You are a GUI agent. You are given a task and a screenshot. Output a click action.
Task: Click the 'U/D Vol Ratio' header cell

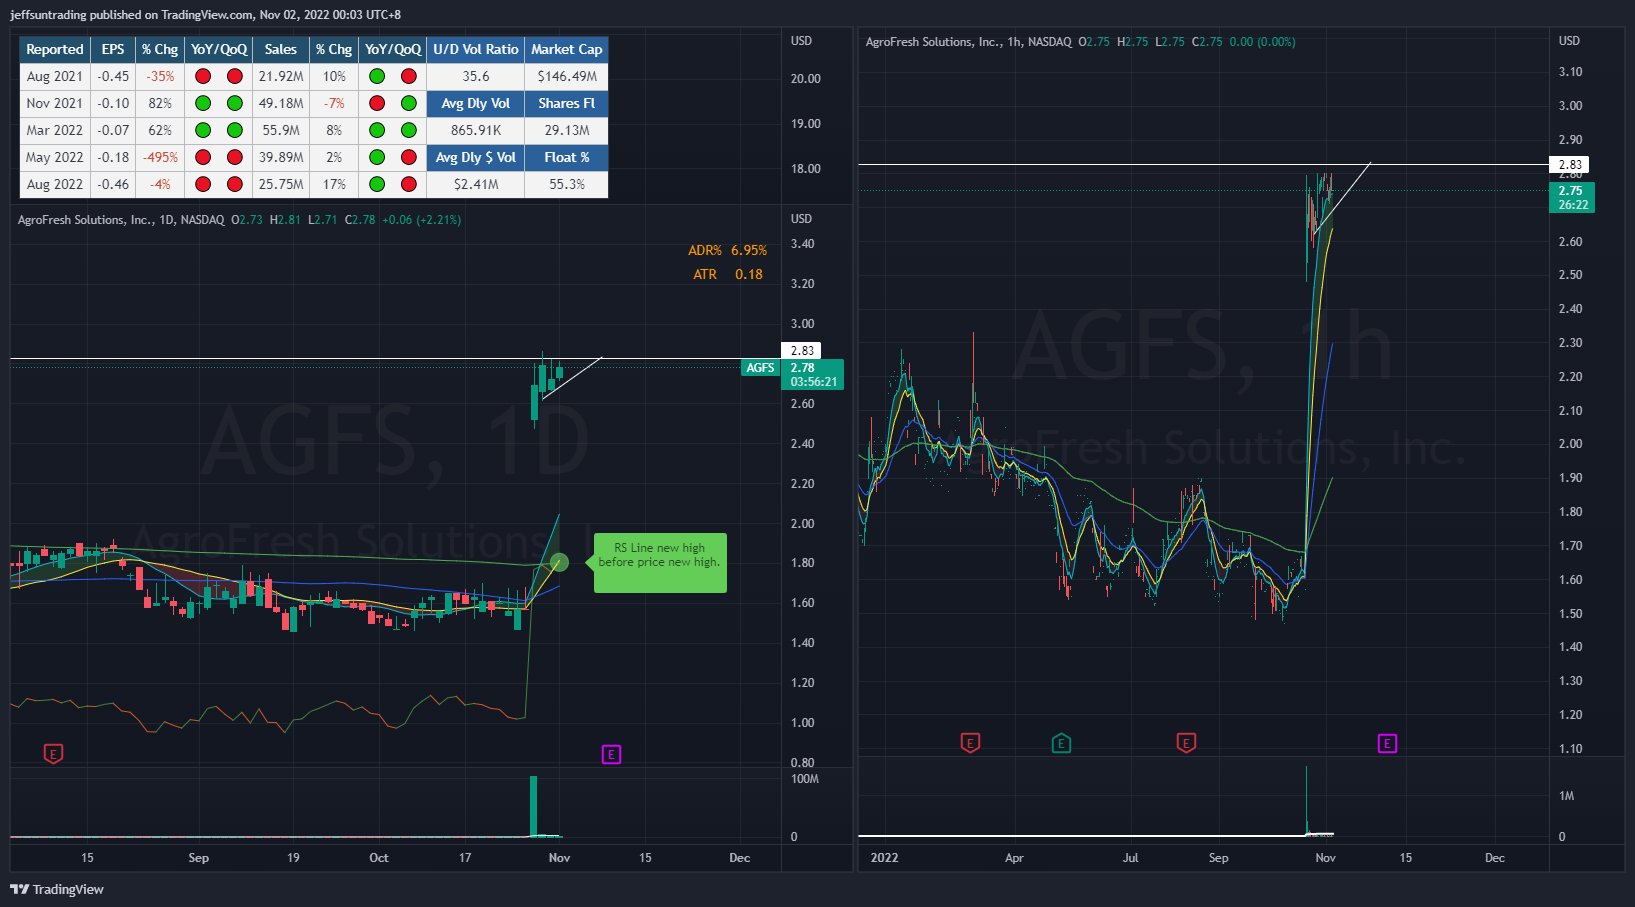click(x=476, y=49)
